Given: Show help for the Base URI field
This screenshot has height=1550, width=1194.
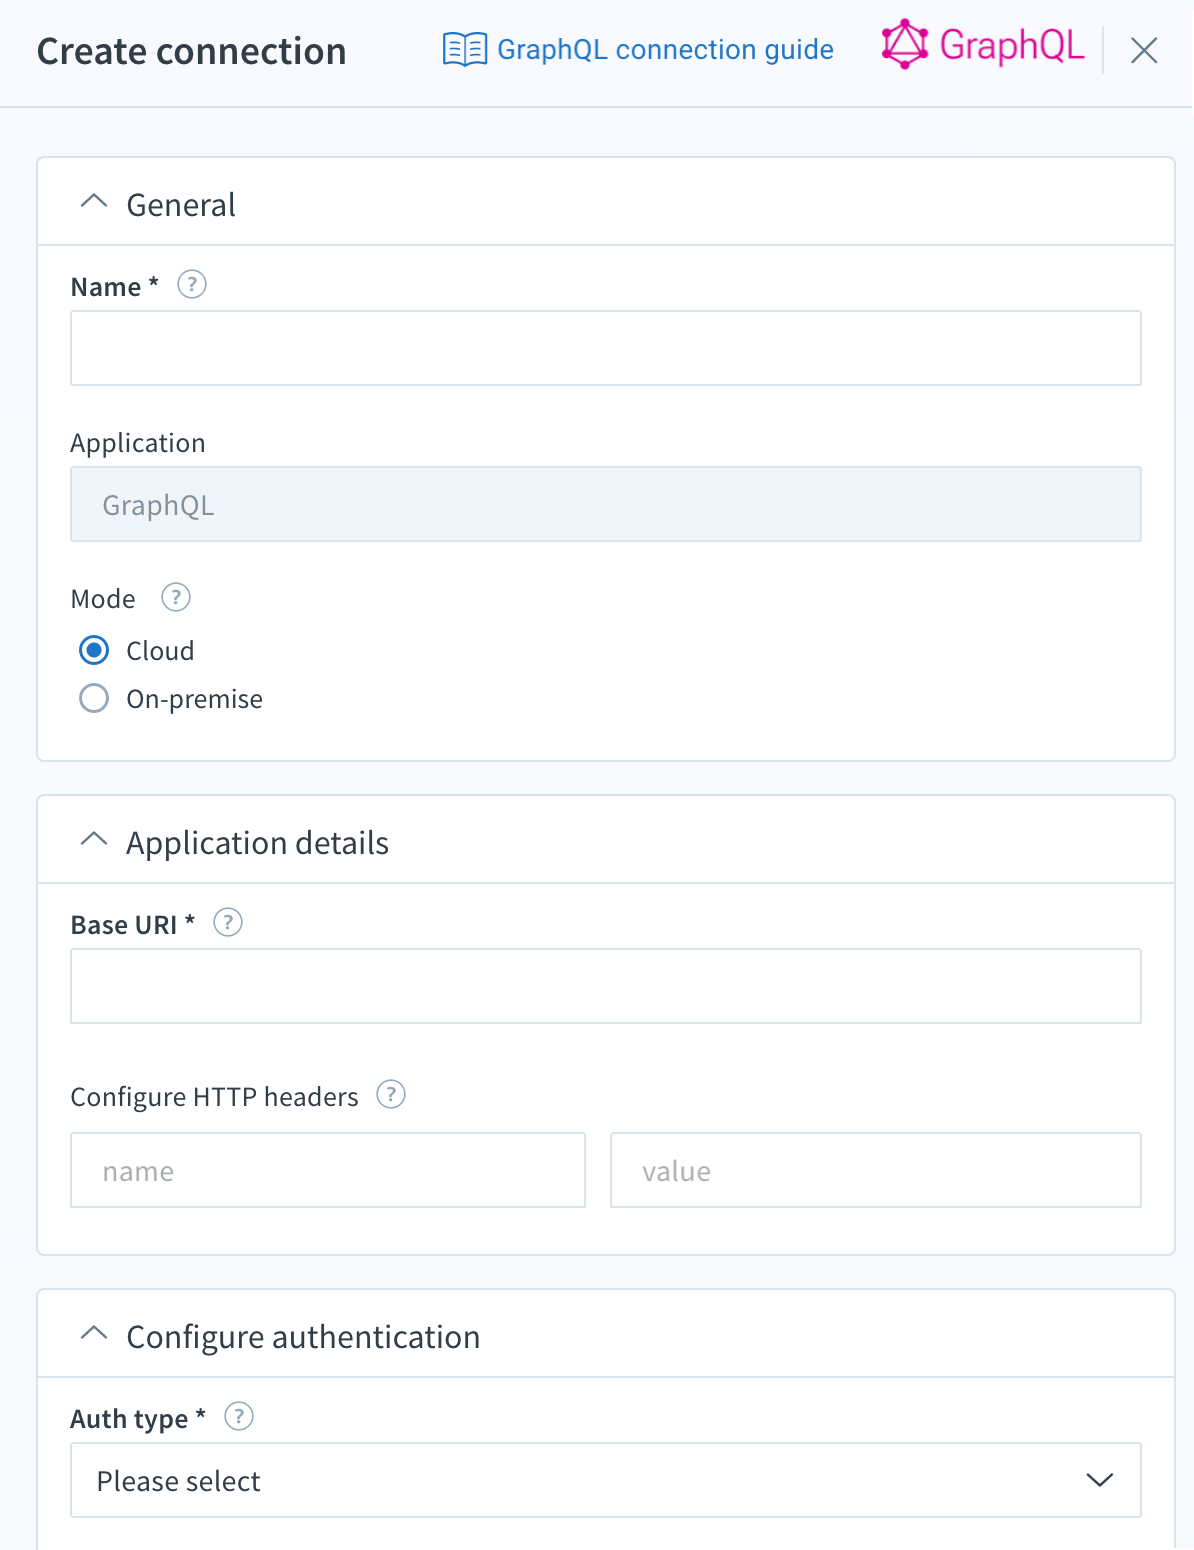Looking at the screenshot, I should tap(228, 922).
